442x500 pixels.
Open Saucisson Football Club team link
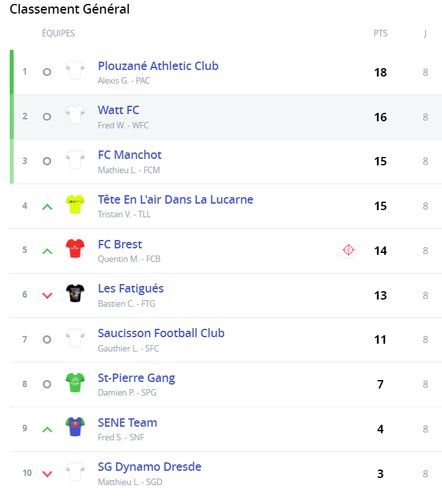[x=161, y=333]
